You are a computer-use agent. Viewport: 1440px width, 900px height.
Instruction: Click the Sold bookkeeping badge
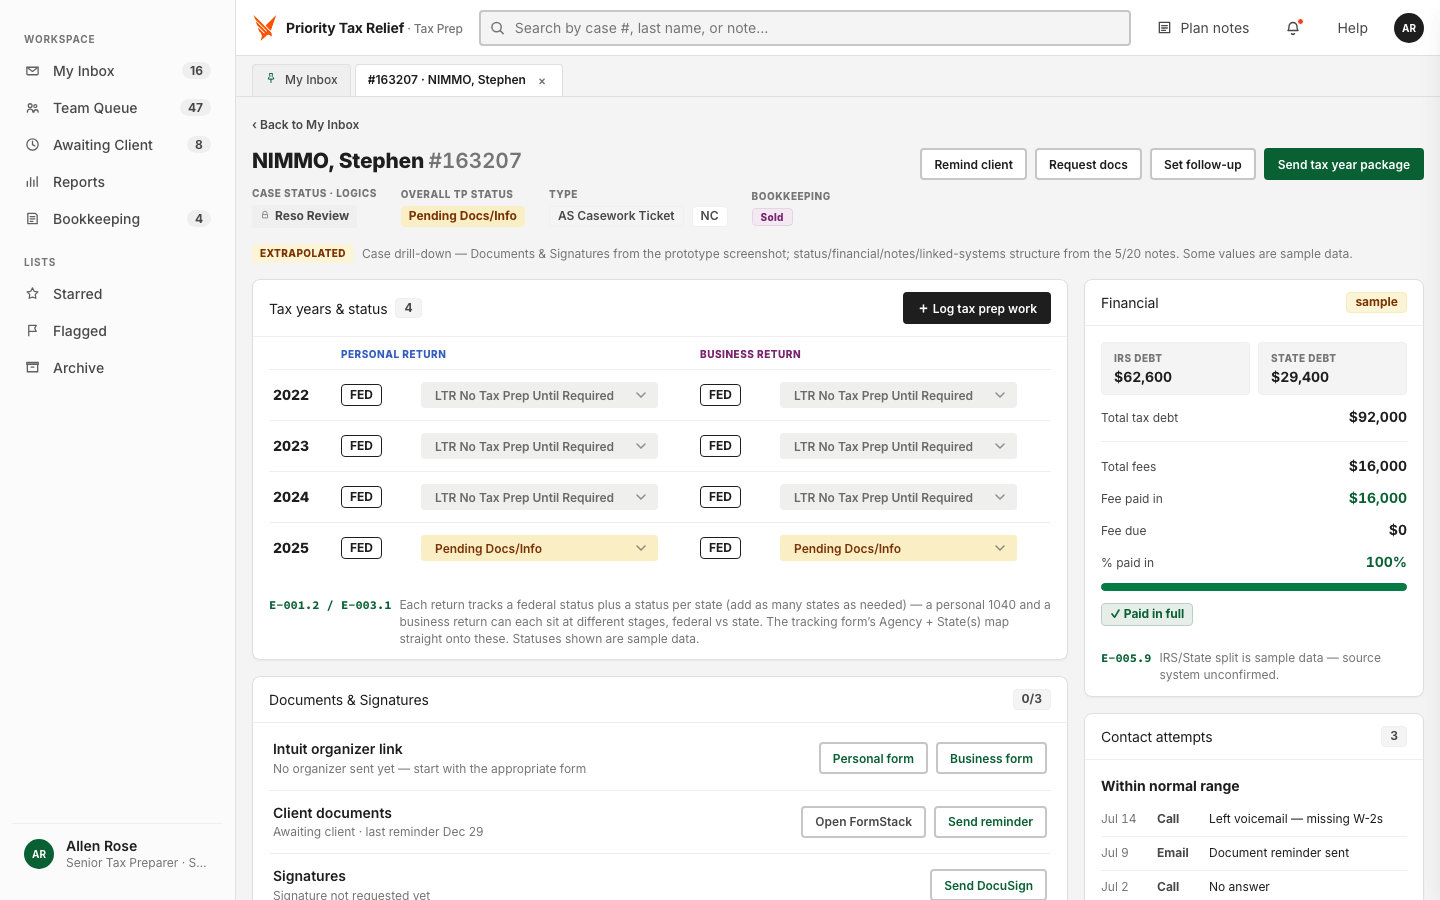tap(772, 217)
